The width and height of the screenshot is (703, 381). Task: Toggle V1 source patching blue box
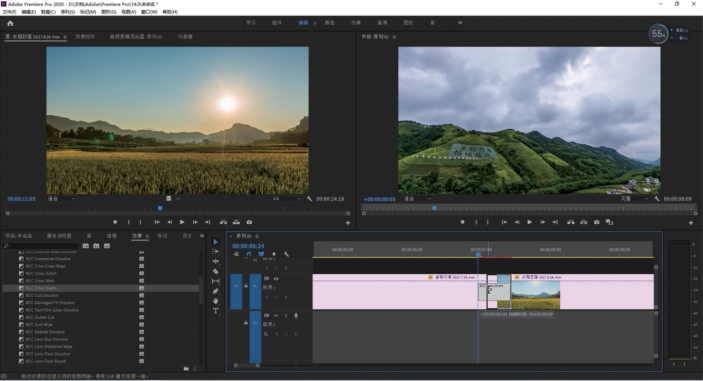pos(236,291)
